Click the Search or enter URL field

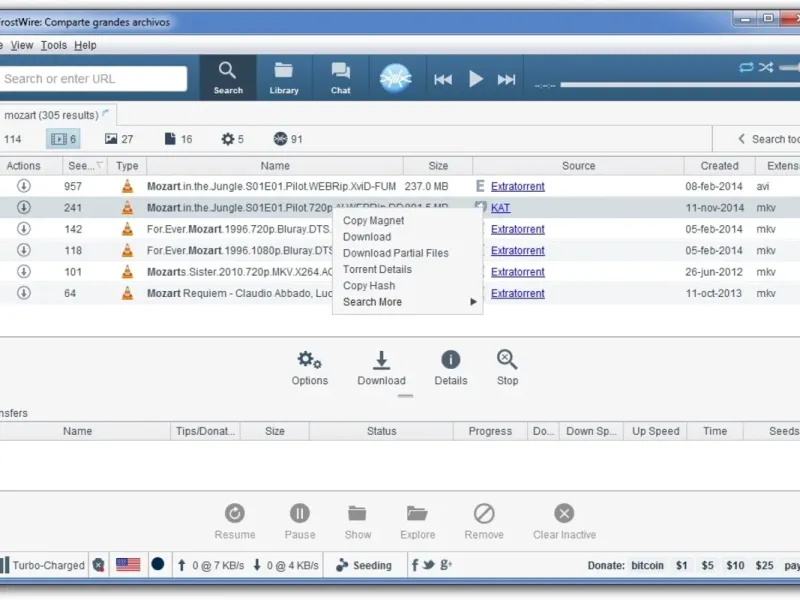93,79
